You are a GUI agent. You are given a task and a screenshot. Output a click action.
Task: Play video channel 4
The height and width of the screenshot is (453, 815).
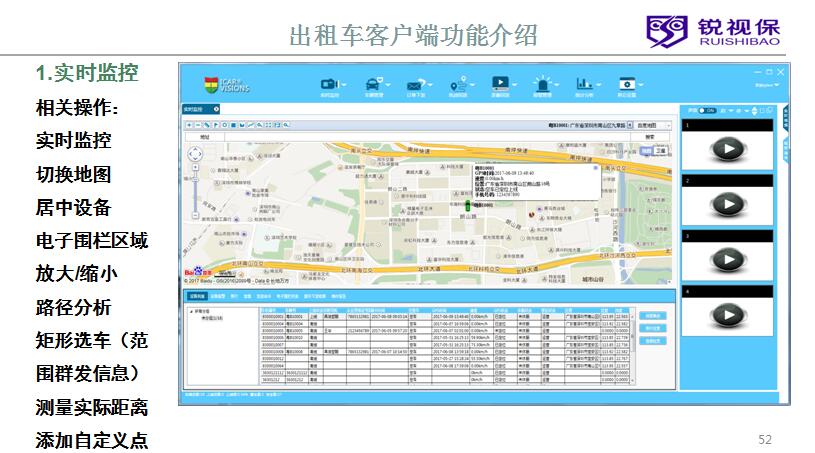[x=727, y=315]
